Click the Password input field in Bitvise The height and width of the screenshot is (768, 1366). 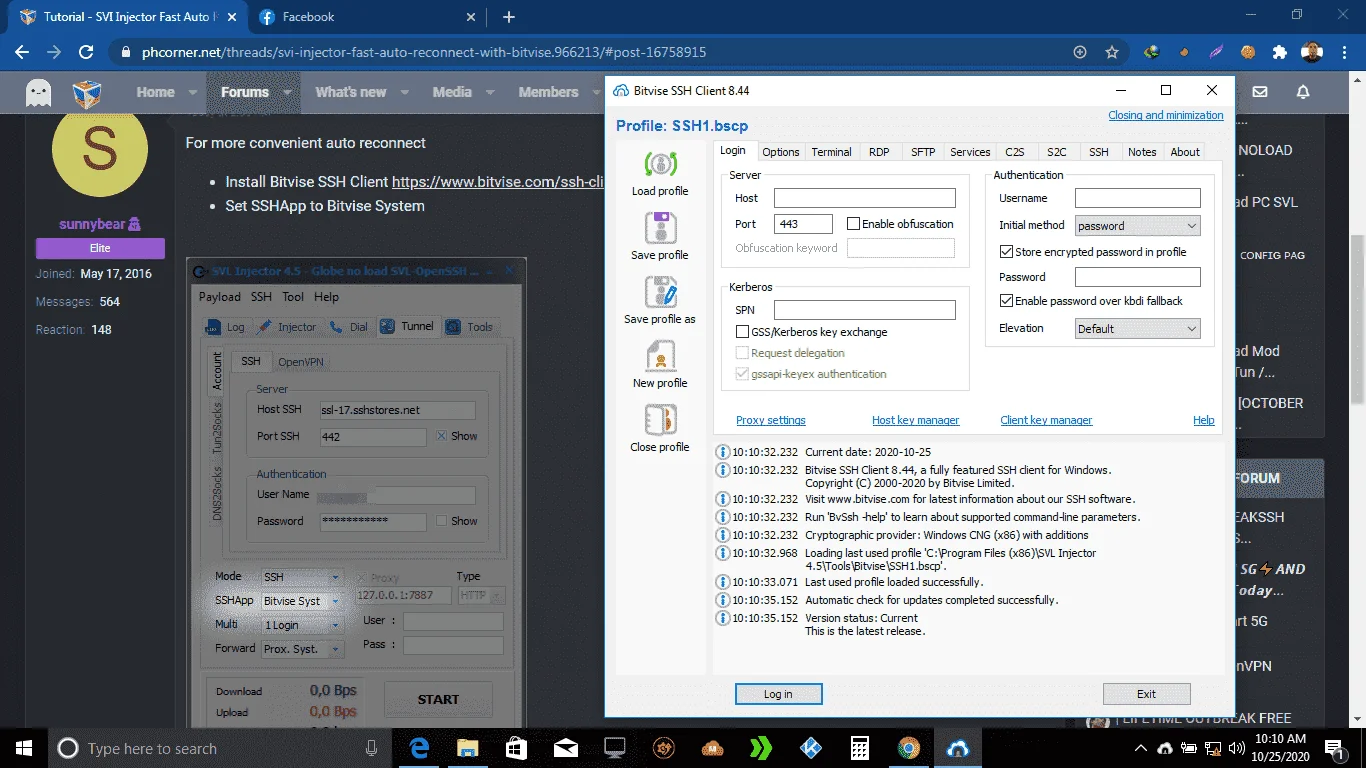point(1138,277)
